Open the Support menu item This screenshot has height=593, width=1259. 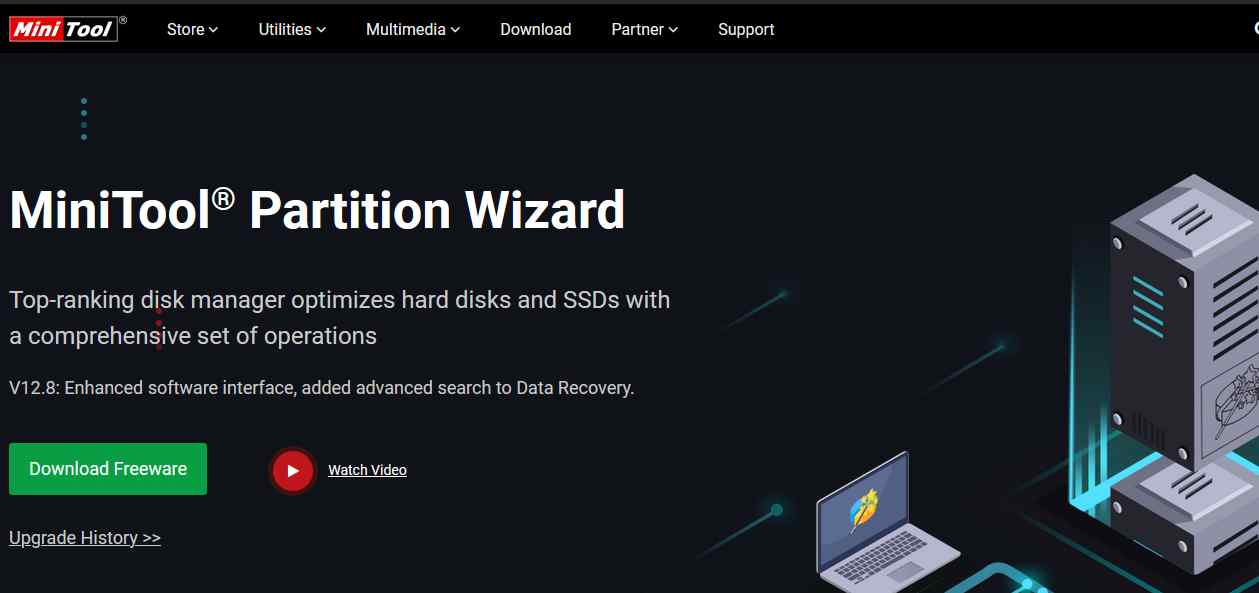pyautogui.click(x=746, y=29)
